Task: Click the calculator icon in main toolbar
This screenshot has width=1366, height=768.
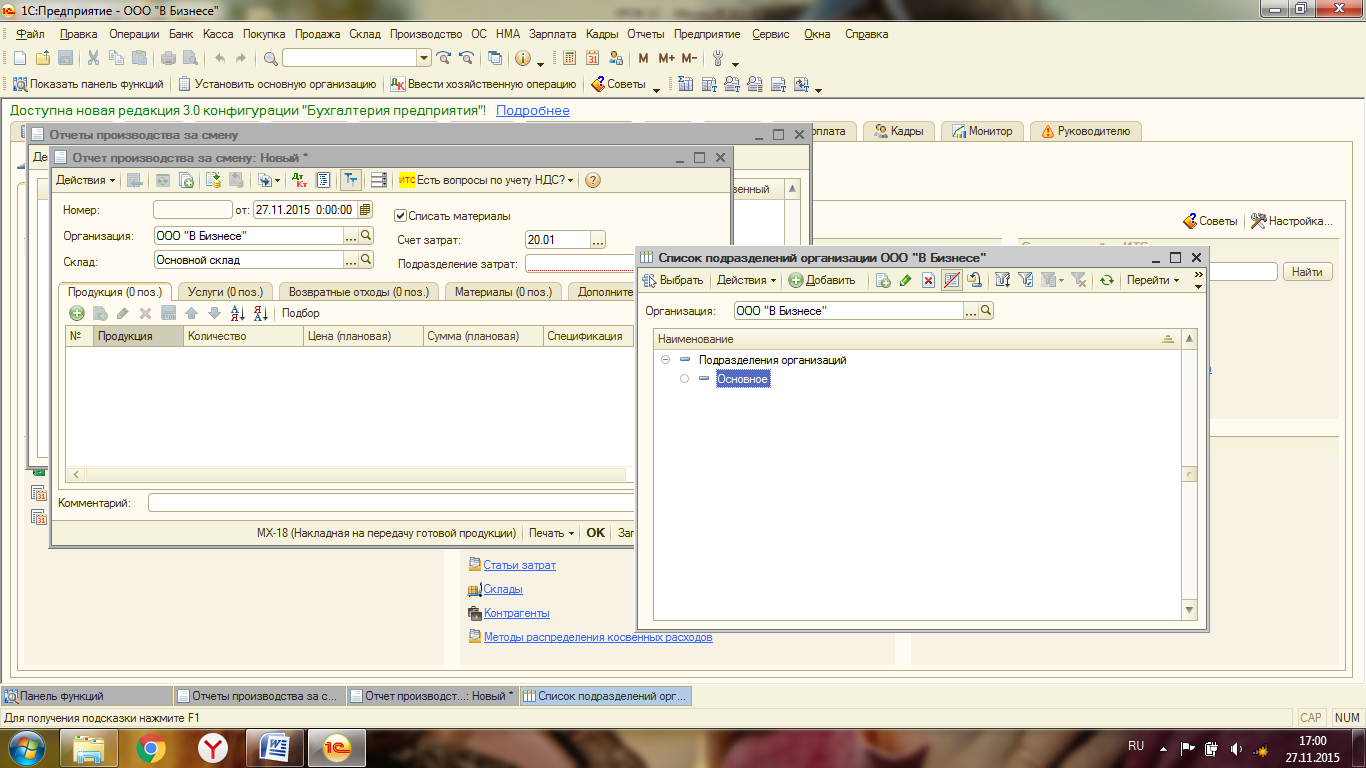Action: pos(570,58)
